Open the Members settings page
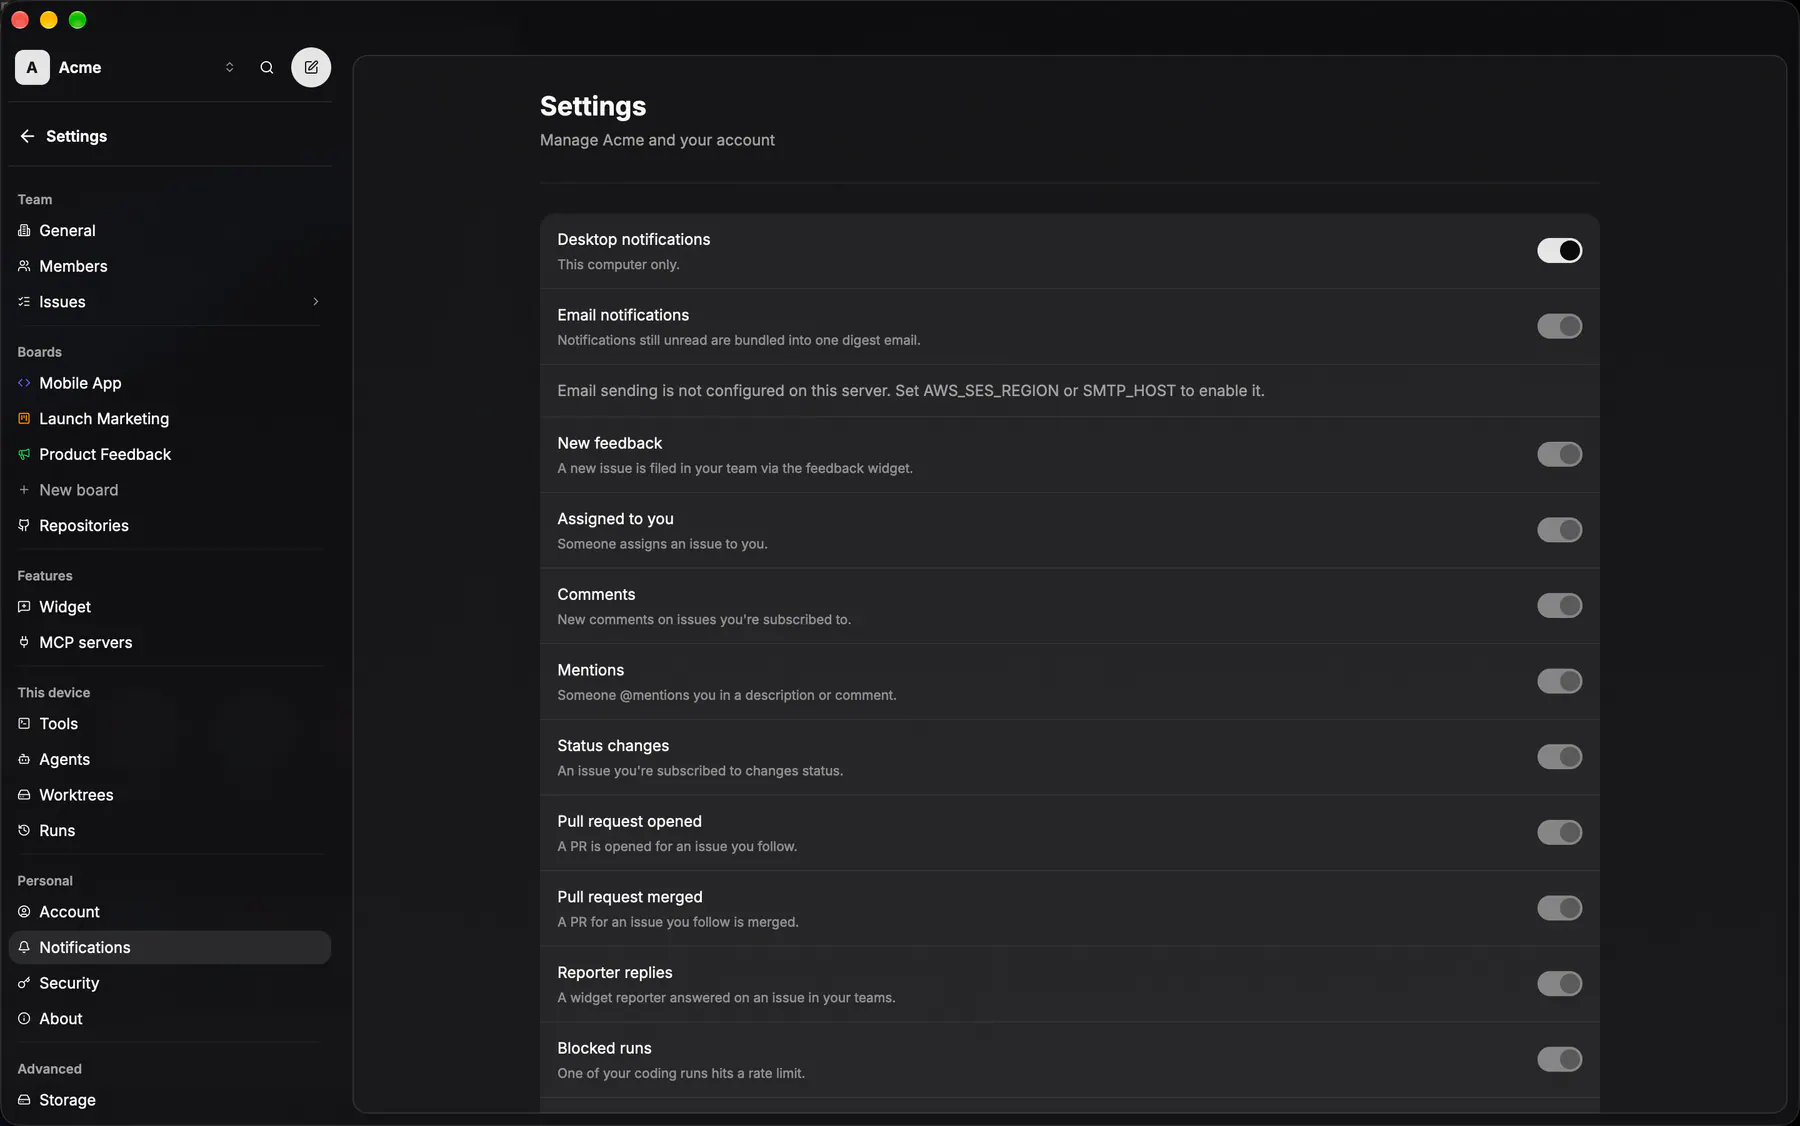Screen dimensions: 1800x1126 click(x=170, y=266)
